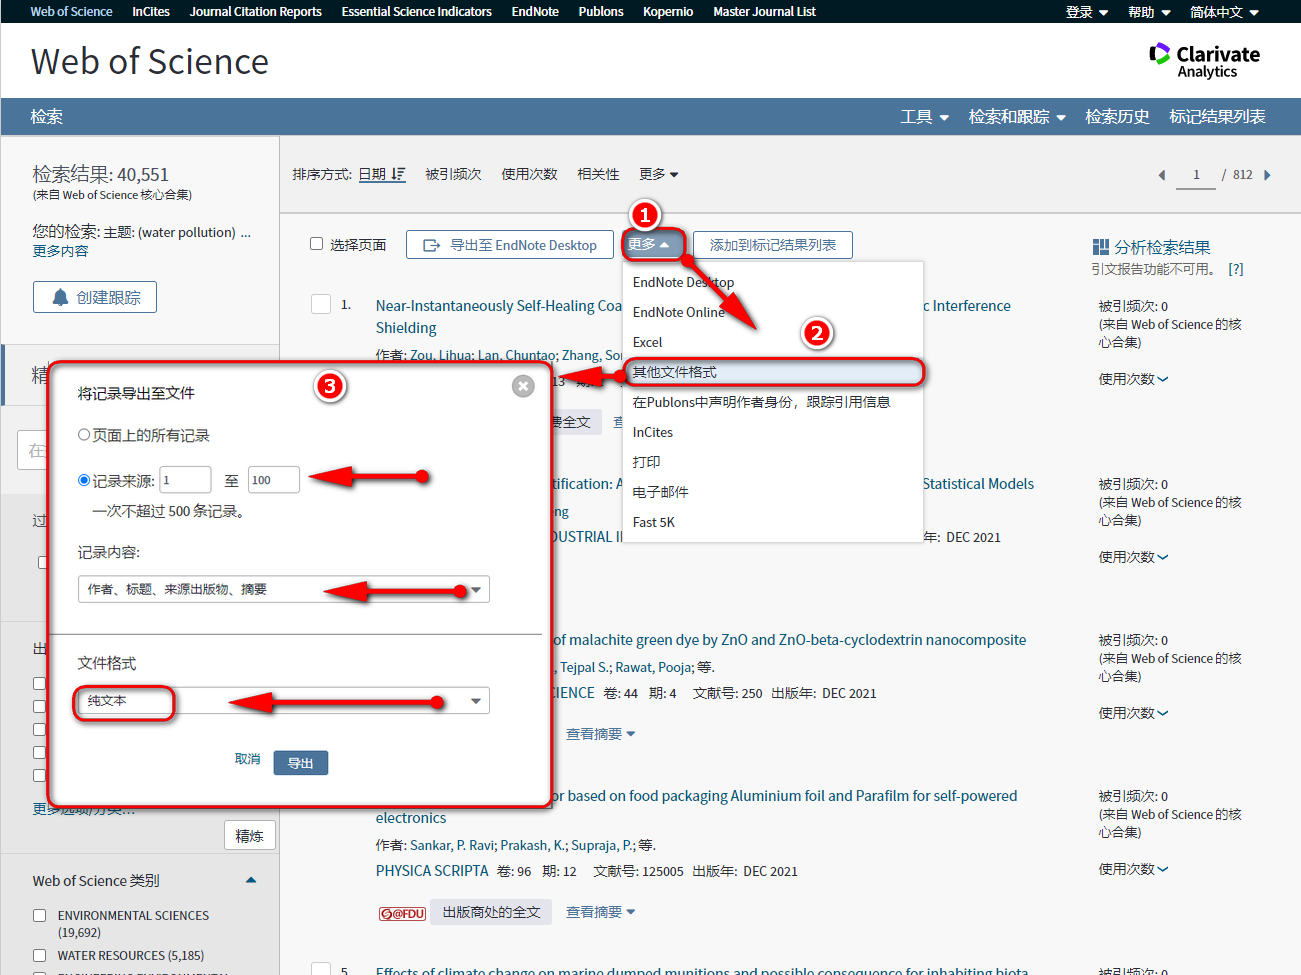
Task: Sort results by 被引频次
Action: click(453, 174)
